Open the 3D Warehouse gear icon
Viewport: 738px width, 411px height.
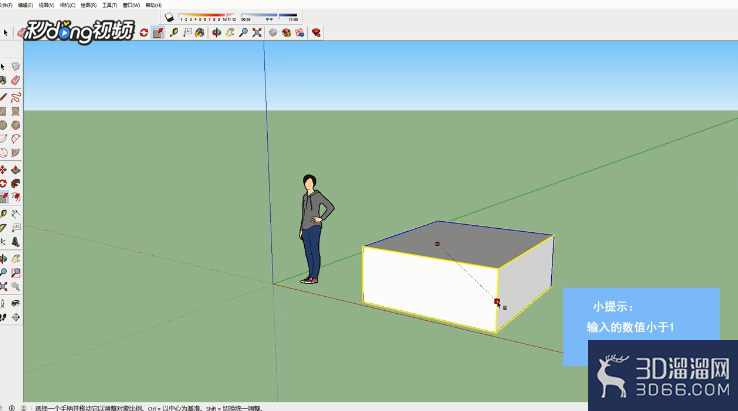273,32
